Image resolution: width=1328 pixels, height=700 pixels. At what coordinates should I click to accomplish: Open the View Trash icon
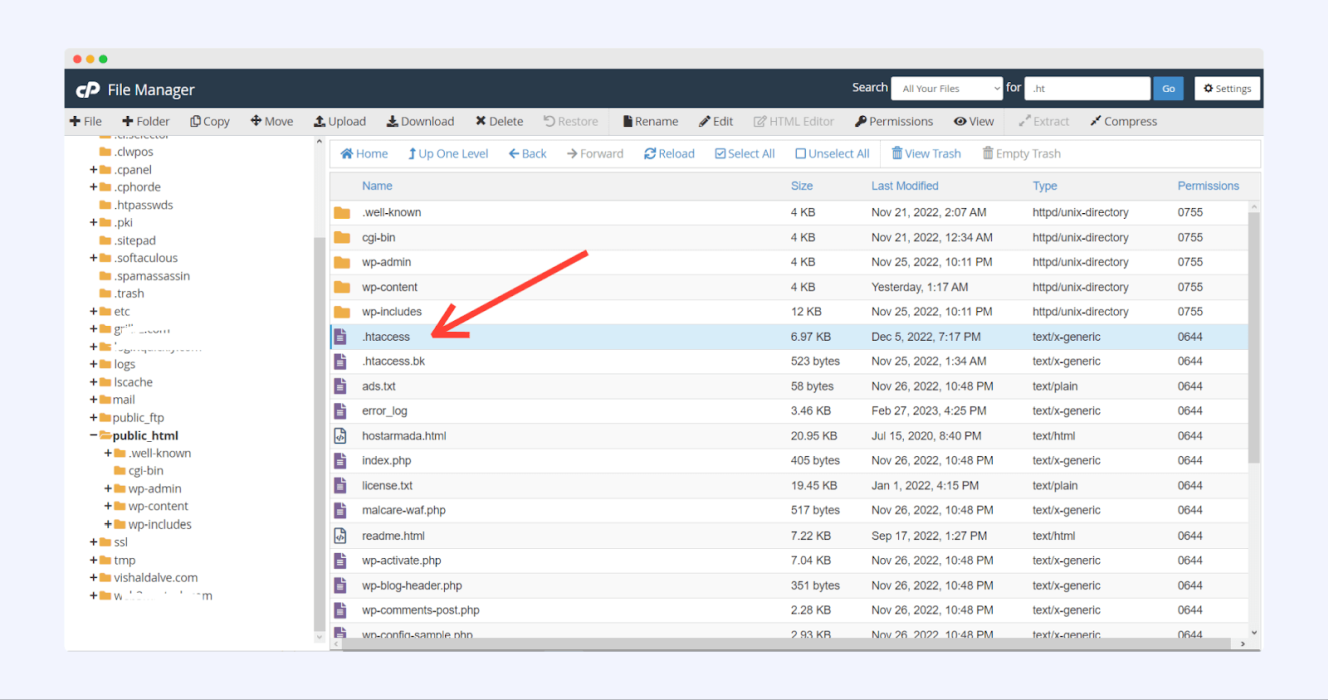click(897, 154)
